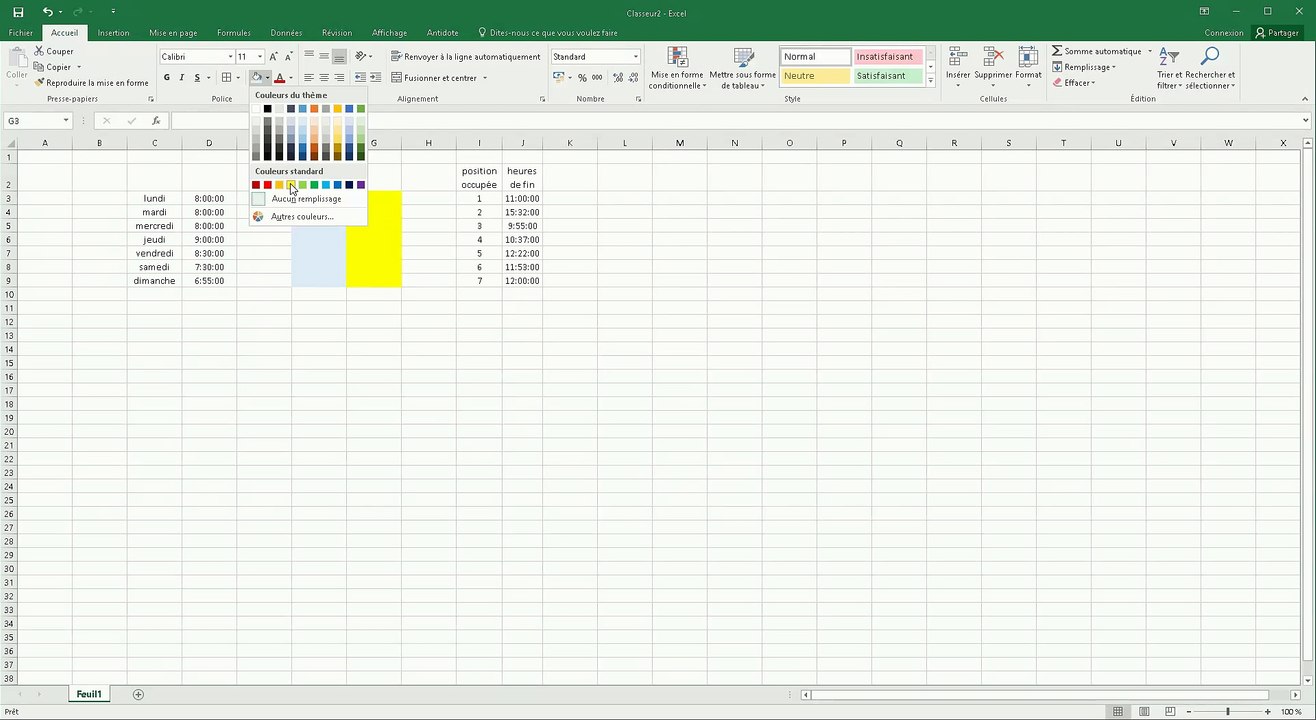This screenshot has height=720, width=1316.
Task: Toggle right text alignment
Action: click(339, 77)
